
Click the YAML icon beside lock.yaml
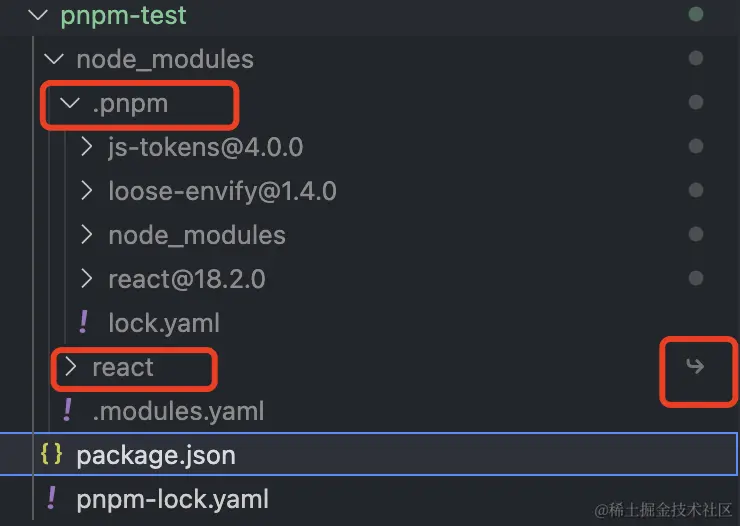(x=84, y=322)
